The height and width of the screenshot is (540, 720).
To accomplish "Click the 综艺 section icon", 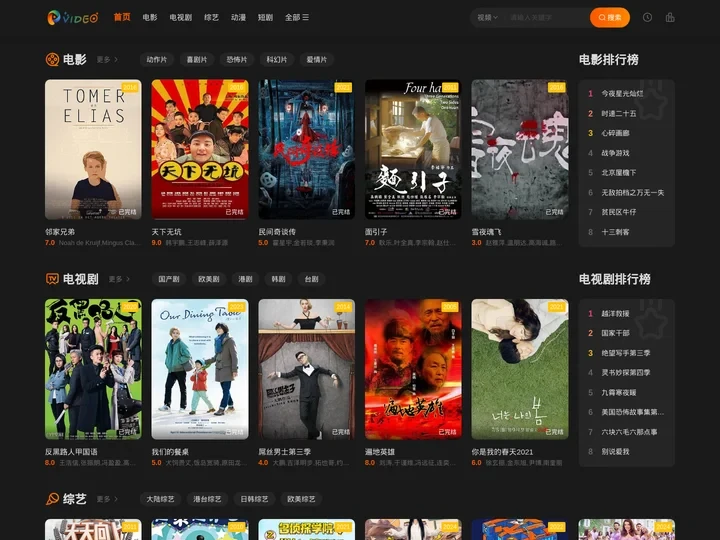I will (52, 499).
